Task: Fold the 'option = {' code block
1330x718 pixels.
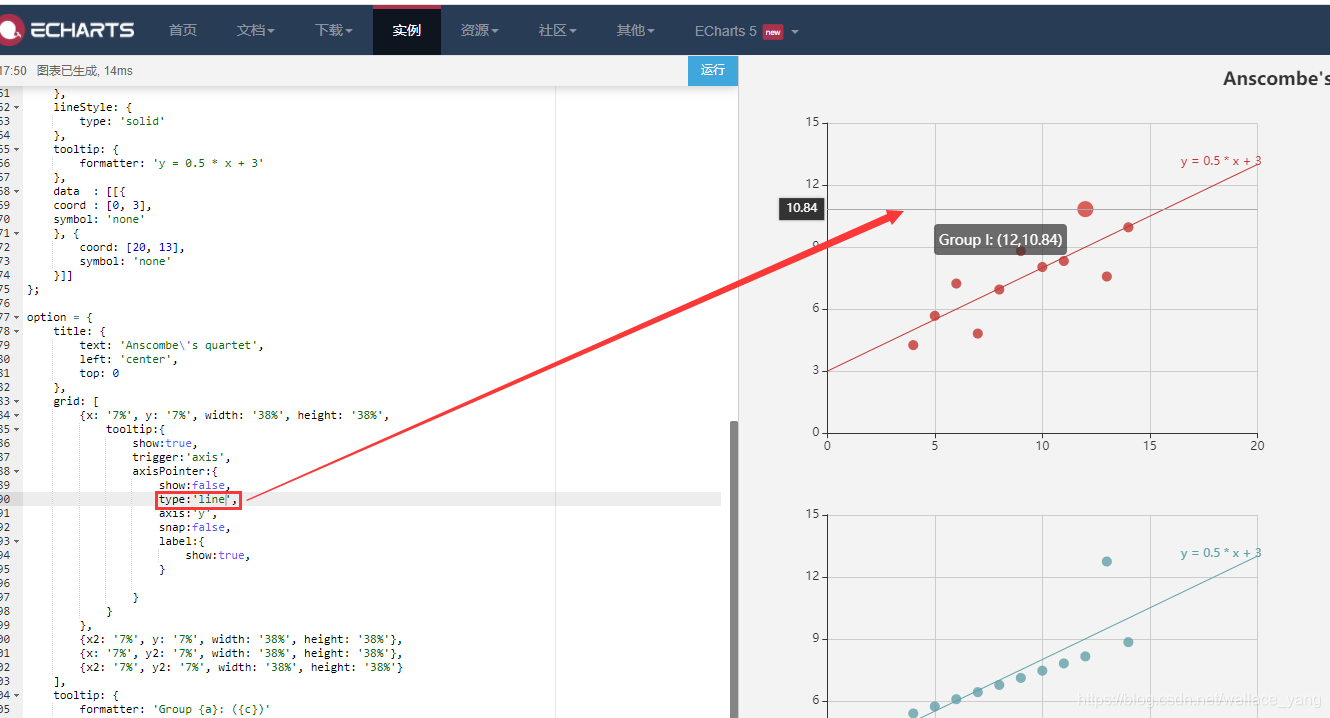Action: pos(17,317)
